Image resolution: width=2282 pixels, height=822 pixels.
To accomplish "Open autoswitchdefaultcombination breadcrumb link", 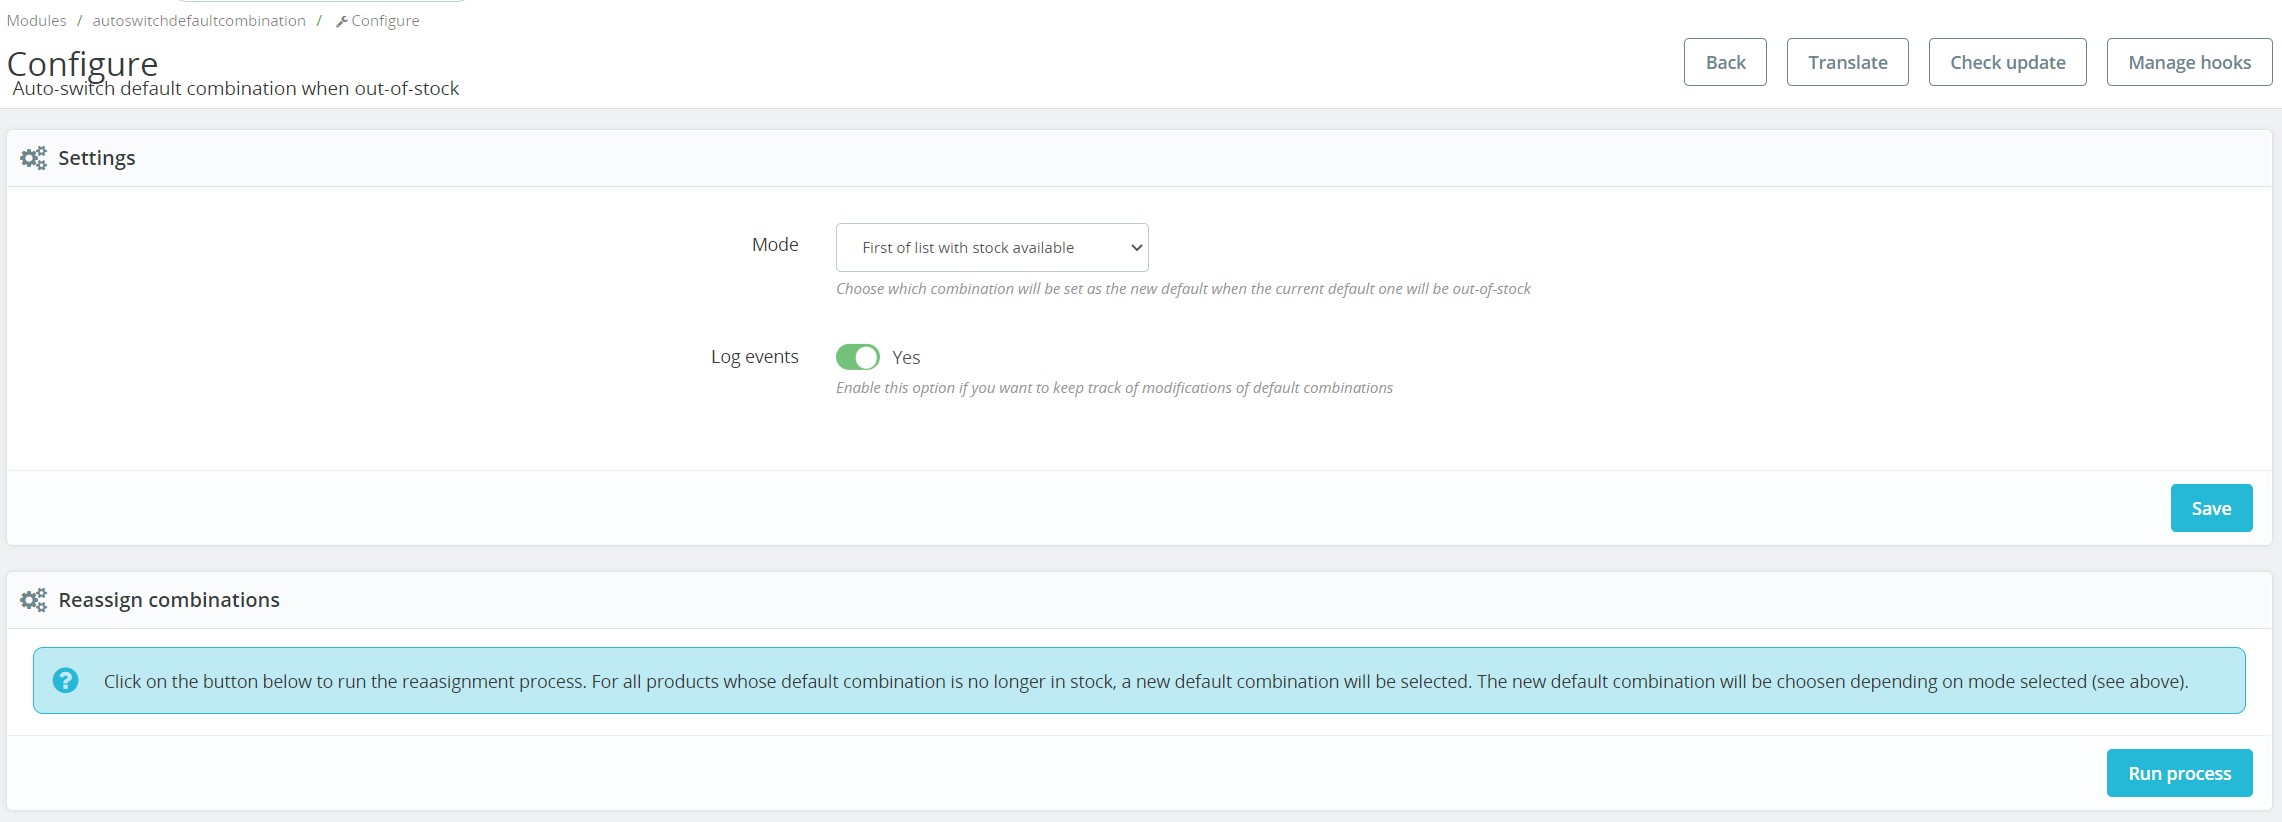I will (x=199, y=21).
